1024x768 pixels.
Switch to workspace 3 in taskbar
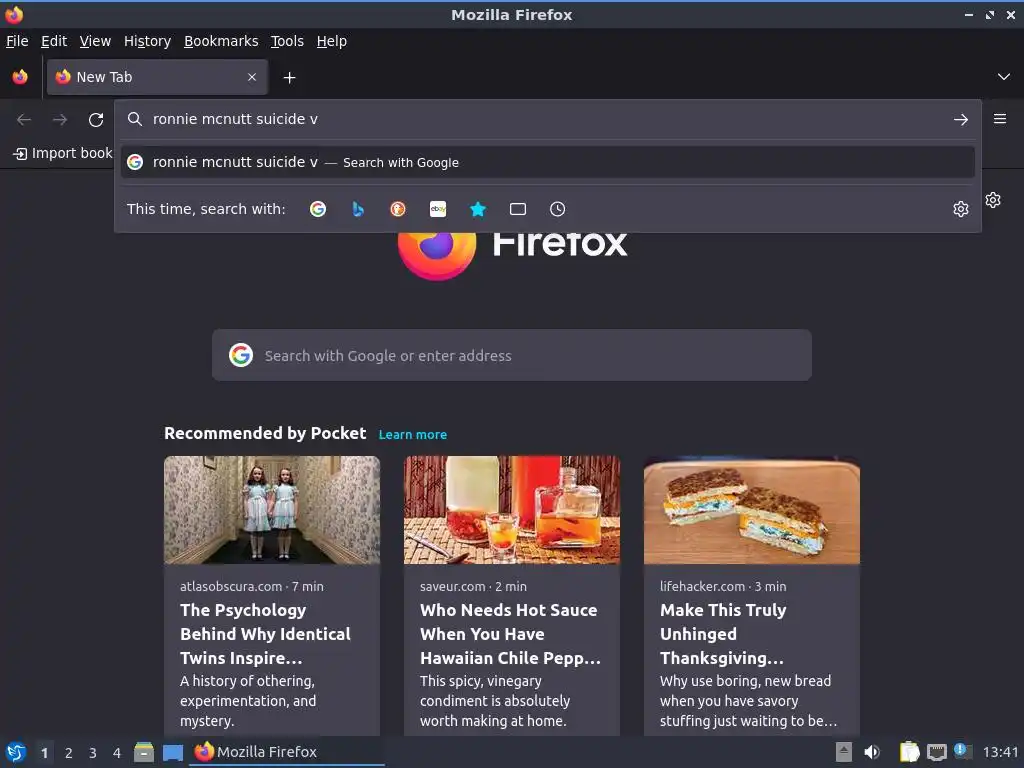tap(93, 753)
